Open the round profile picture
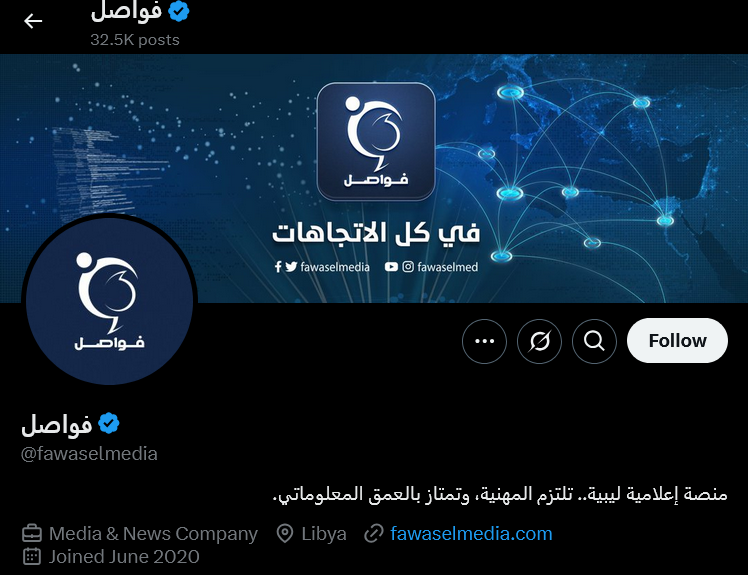The height and width of the screenshot is (575, 748). point(109,301)
